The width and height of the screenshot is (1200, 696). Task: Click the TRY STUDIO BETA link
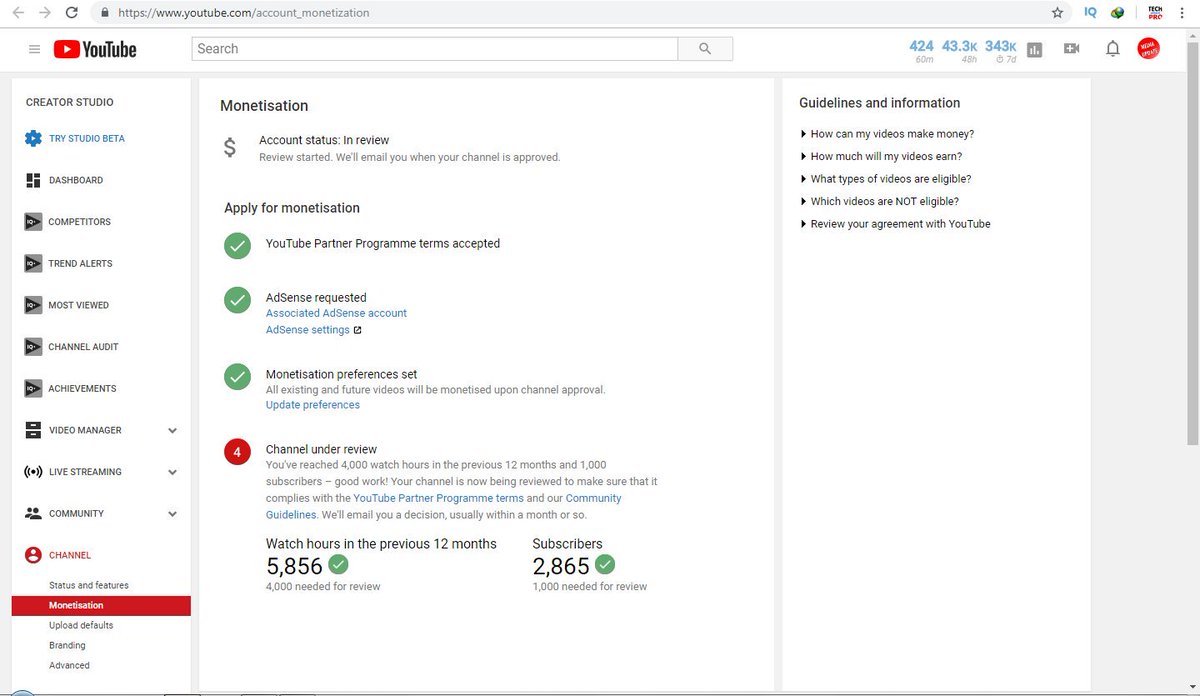pos(87,138)
